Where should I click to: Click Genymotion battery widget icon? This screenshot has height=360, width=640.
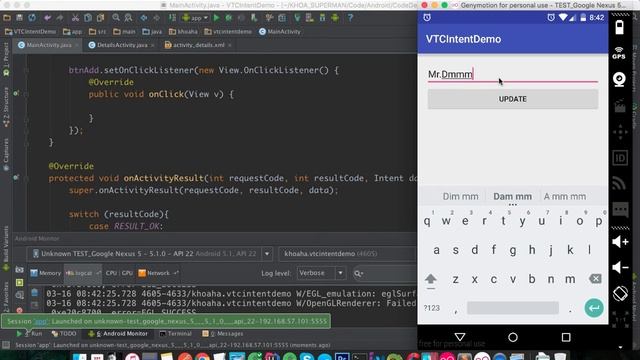(x=620, y=28)
